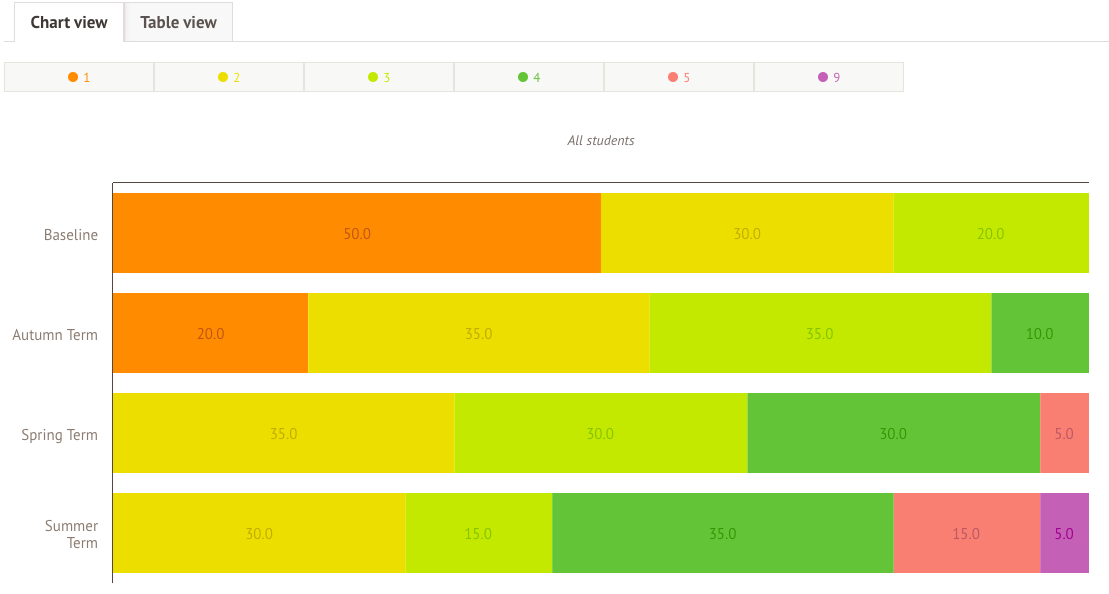Click the Baseline orange 50.0 bar segment
The height and width of the screenshot is (594, 1109).
click(x=357, y=233)
